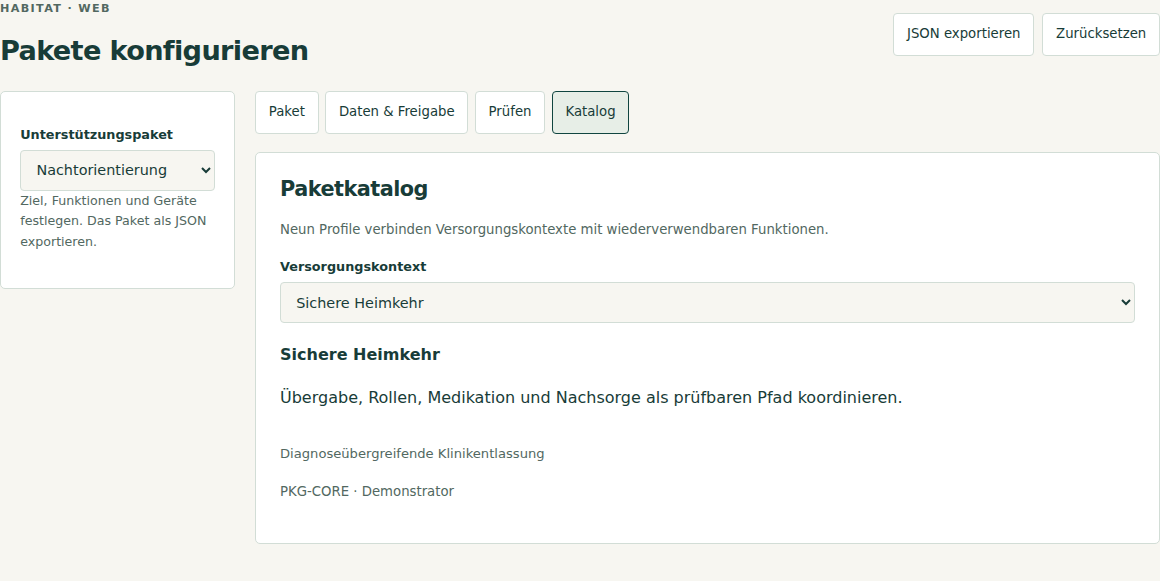
Task: Click the 'Ziel, Funktionen und Geräte festlegen' hint
Action: 113,221
